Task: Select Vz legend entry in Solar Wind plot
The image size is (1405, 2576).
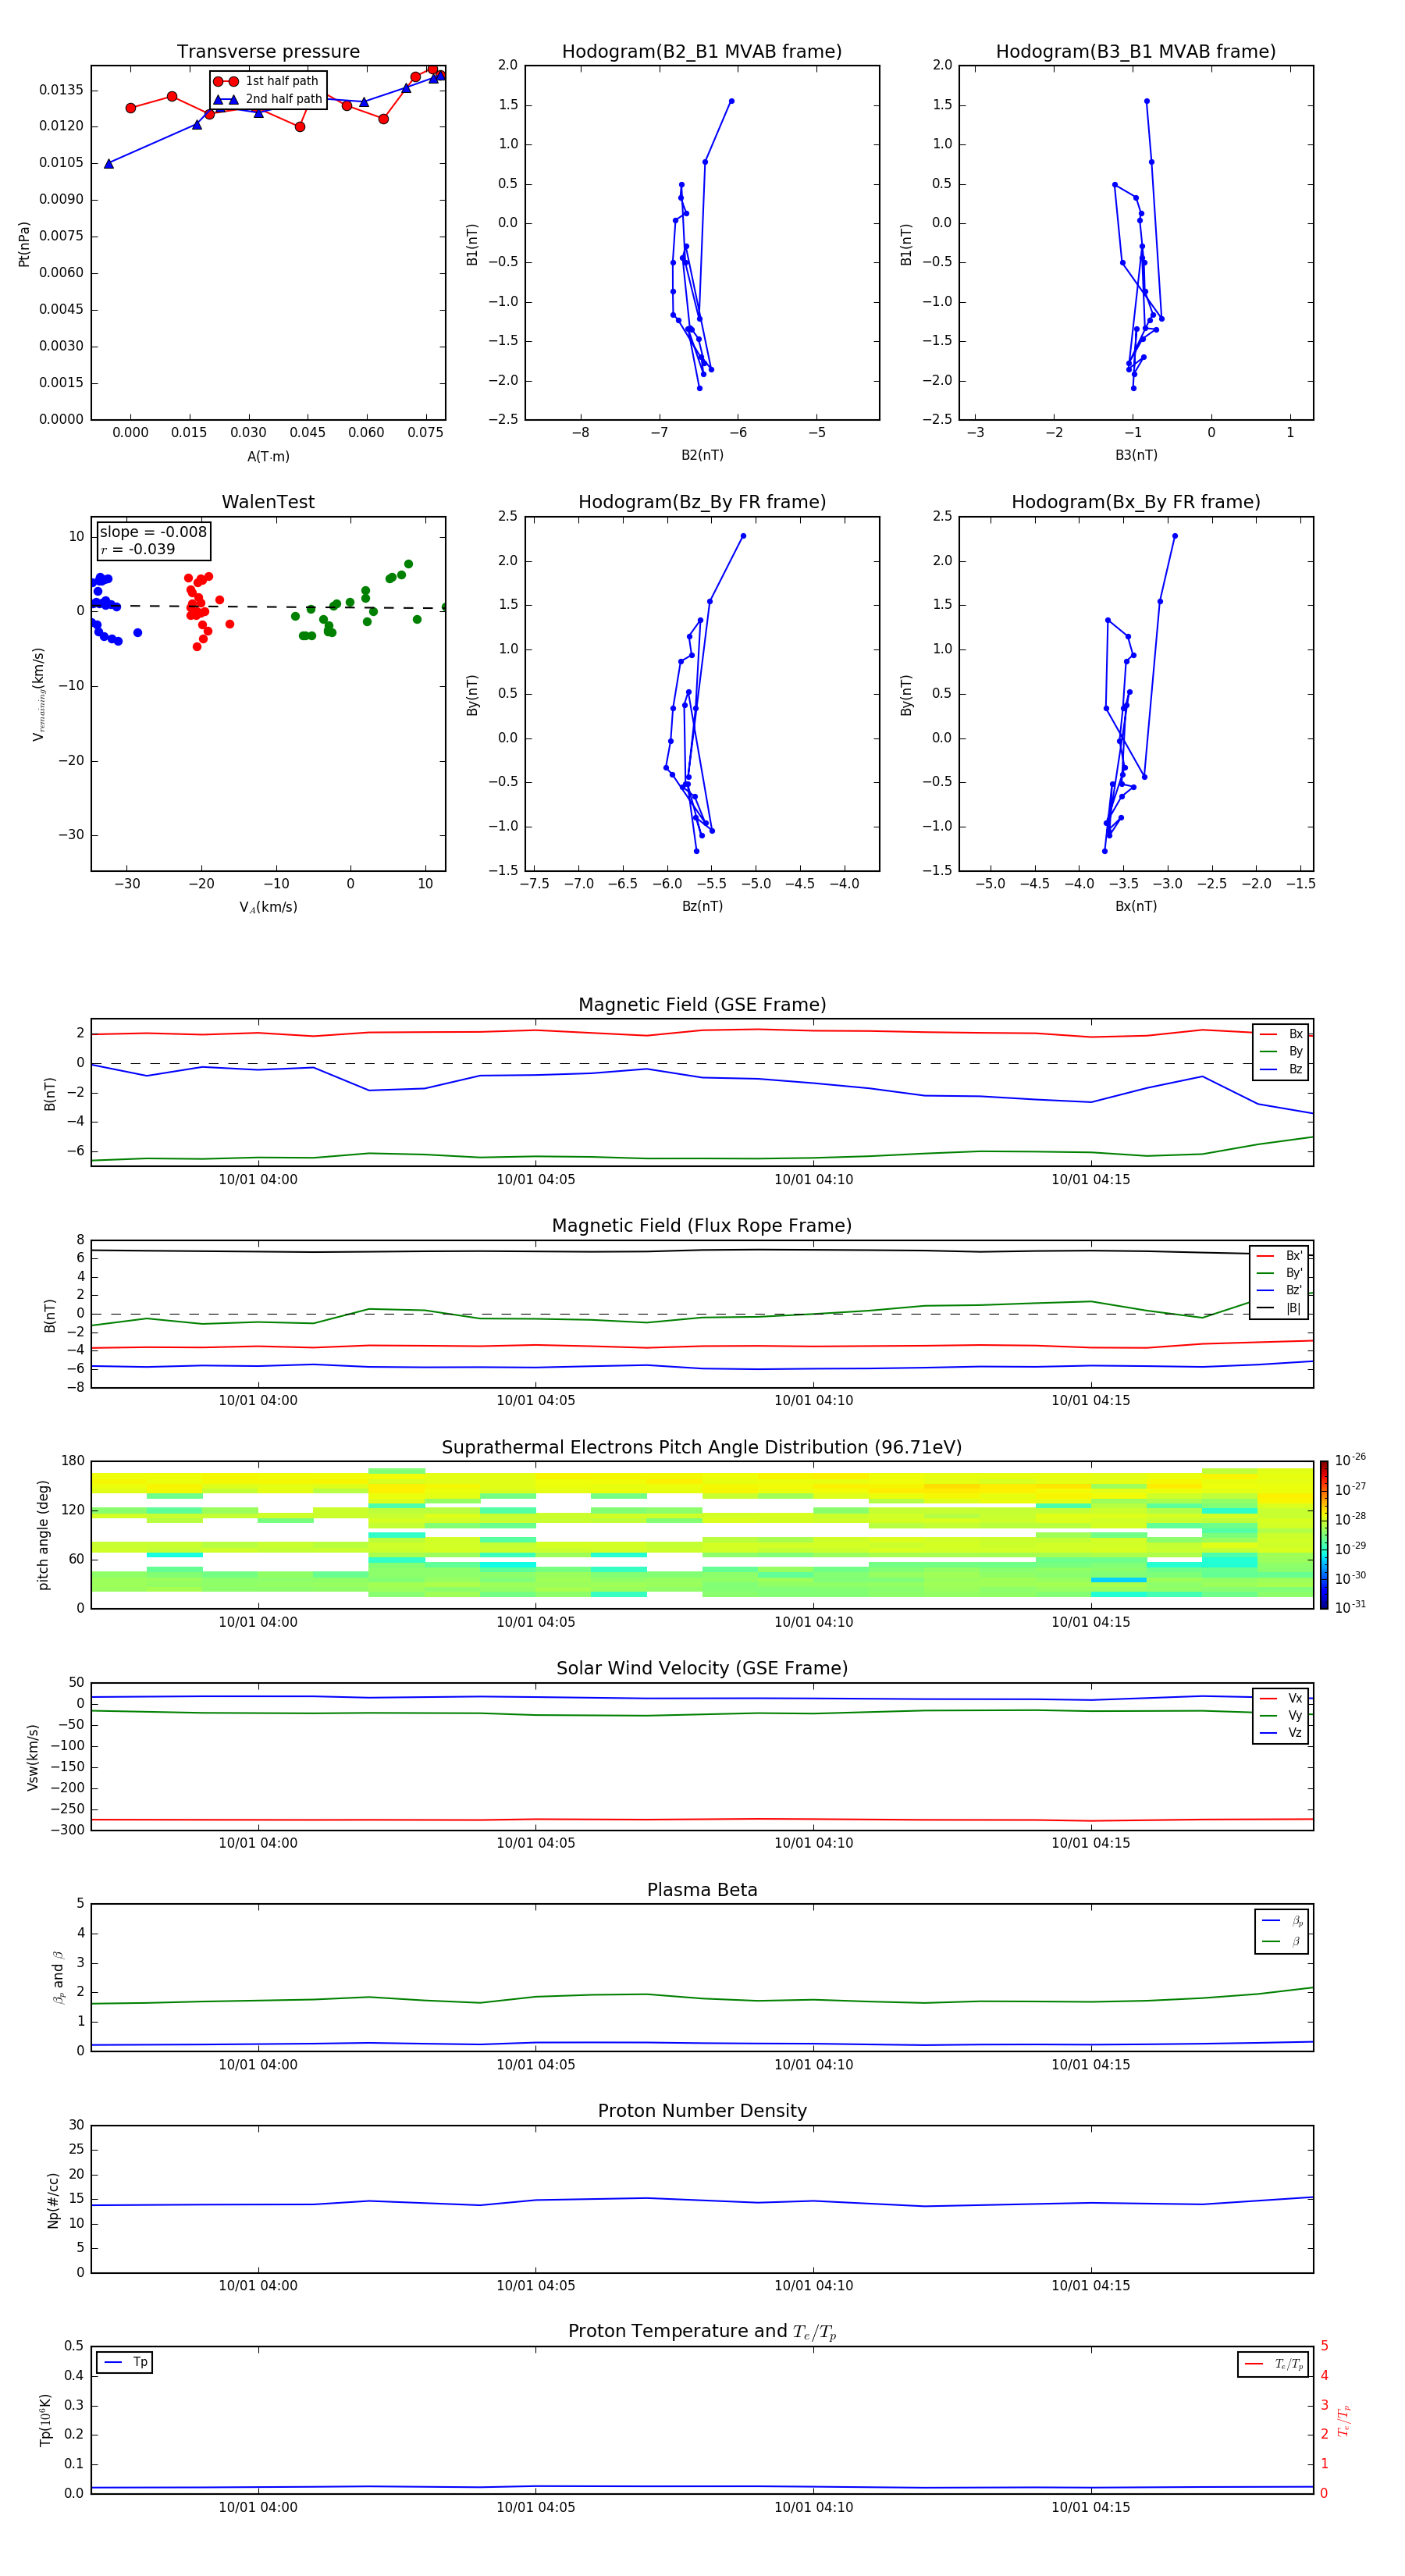Action: pyautogui.click(x=1281, y=1733)
